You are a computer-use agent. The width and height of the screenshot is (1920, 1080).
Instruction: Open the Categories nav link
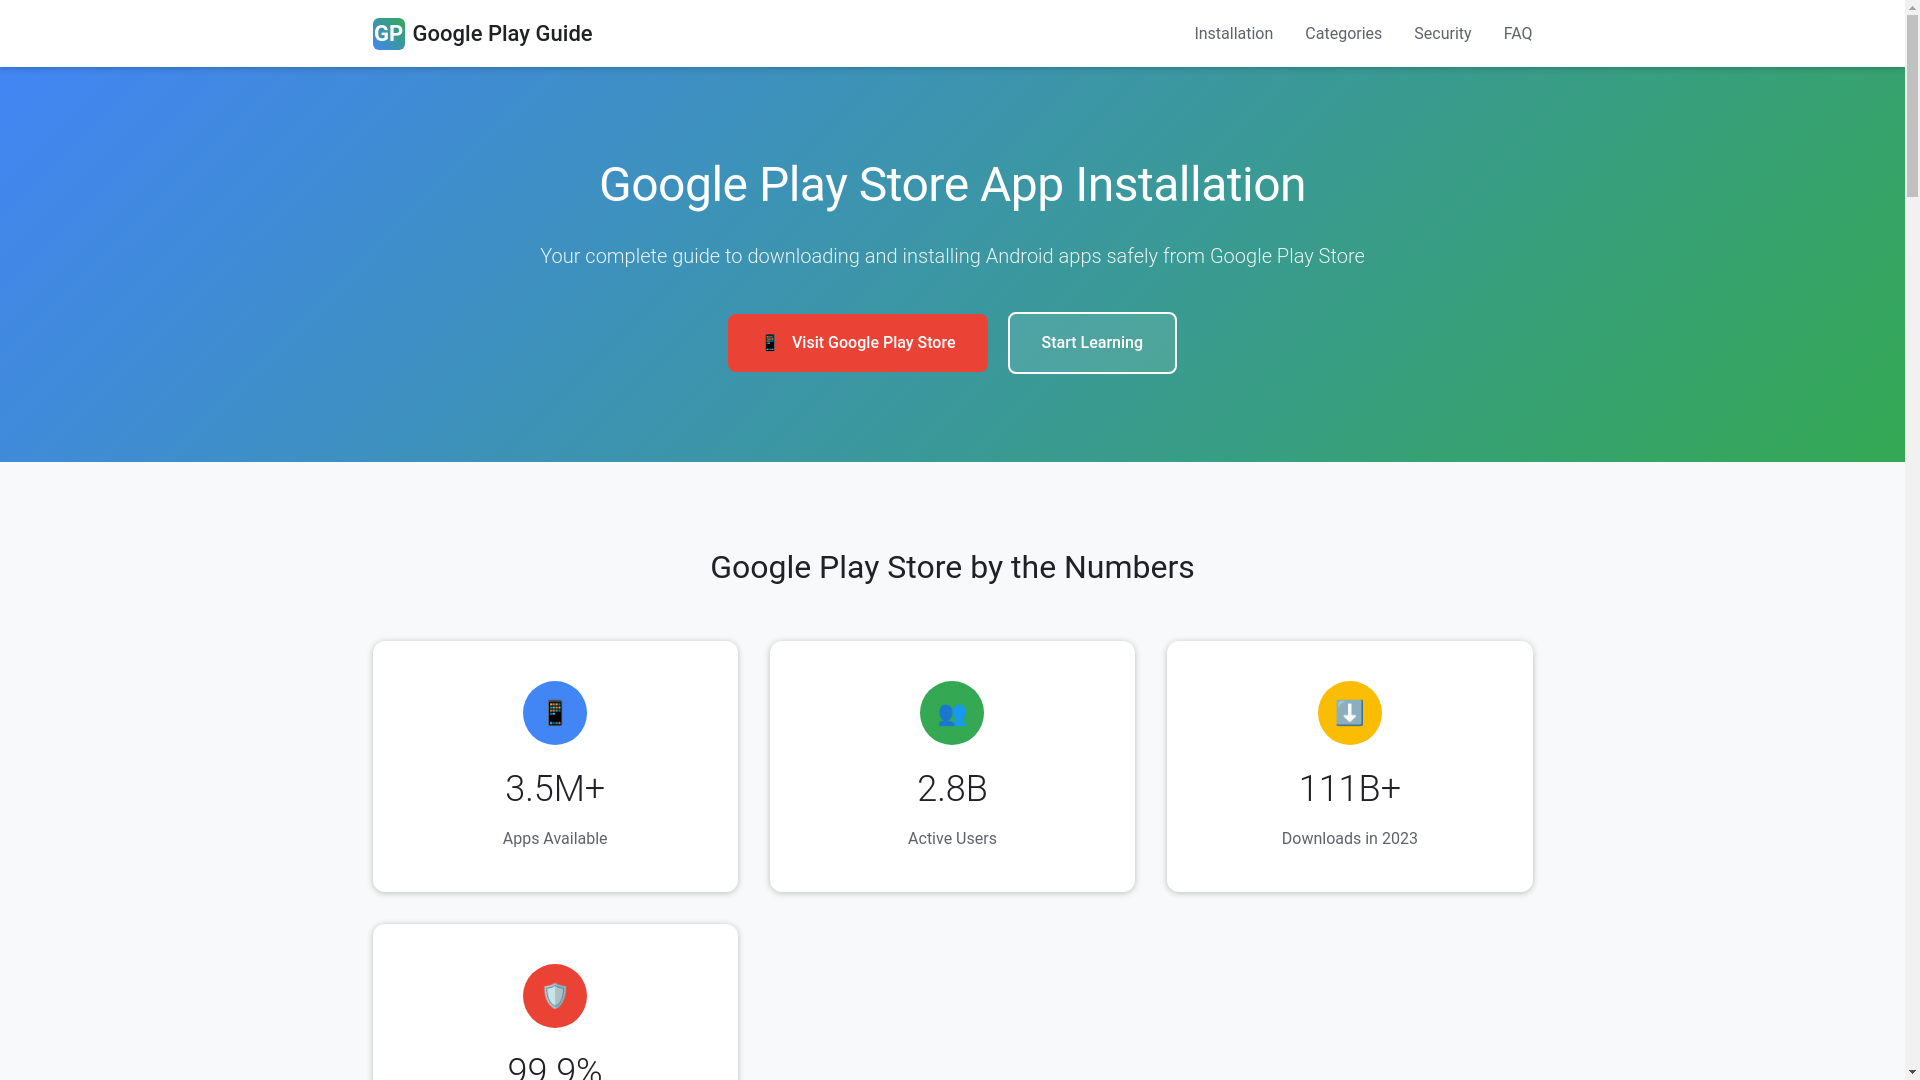[x=1343, y=34]
